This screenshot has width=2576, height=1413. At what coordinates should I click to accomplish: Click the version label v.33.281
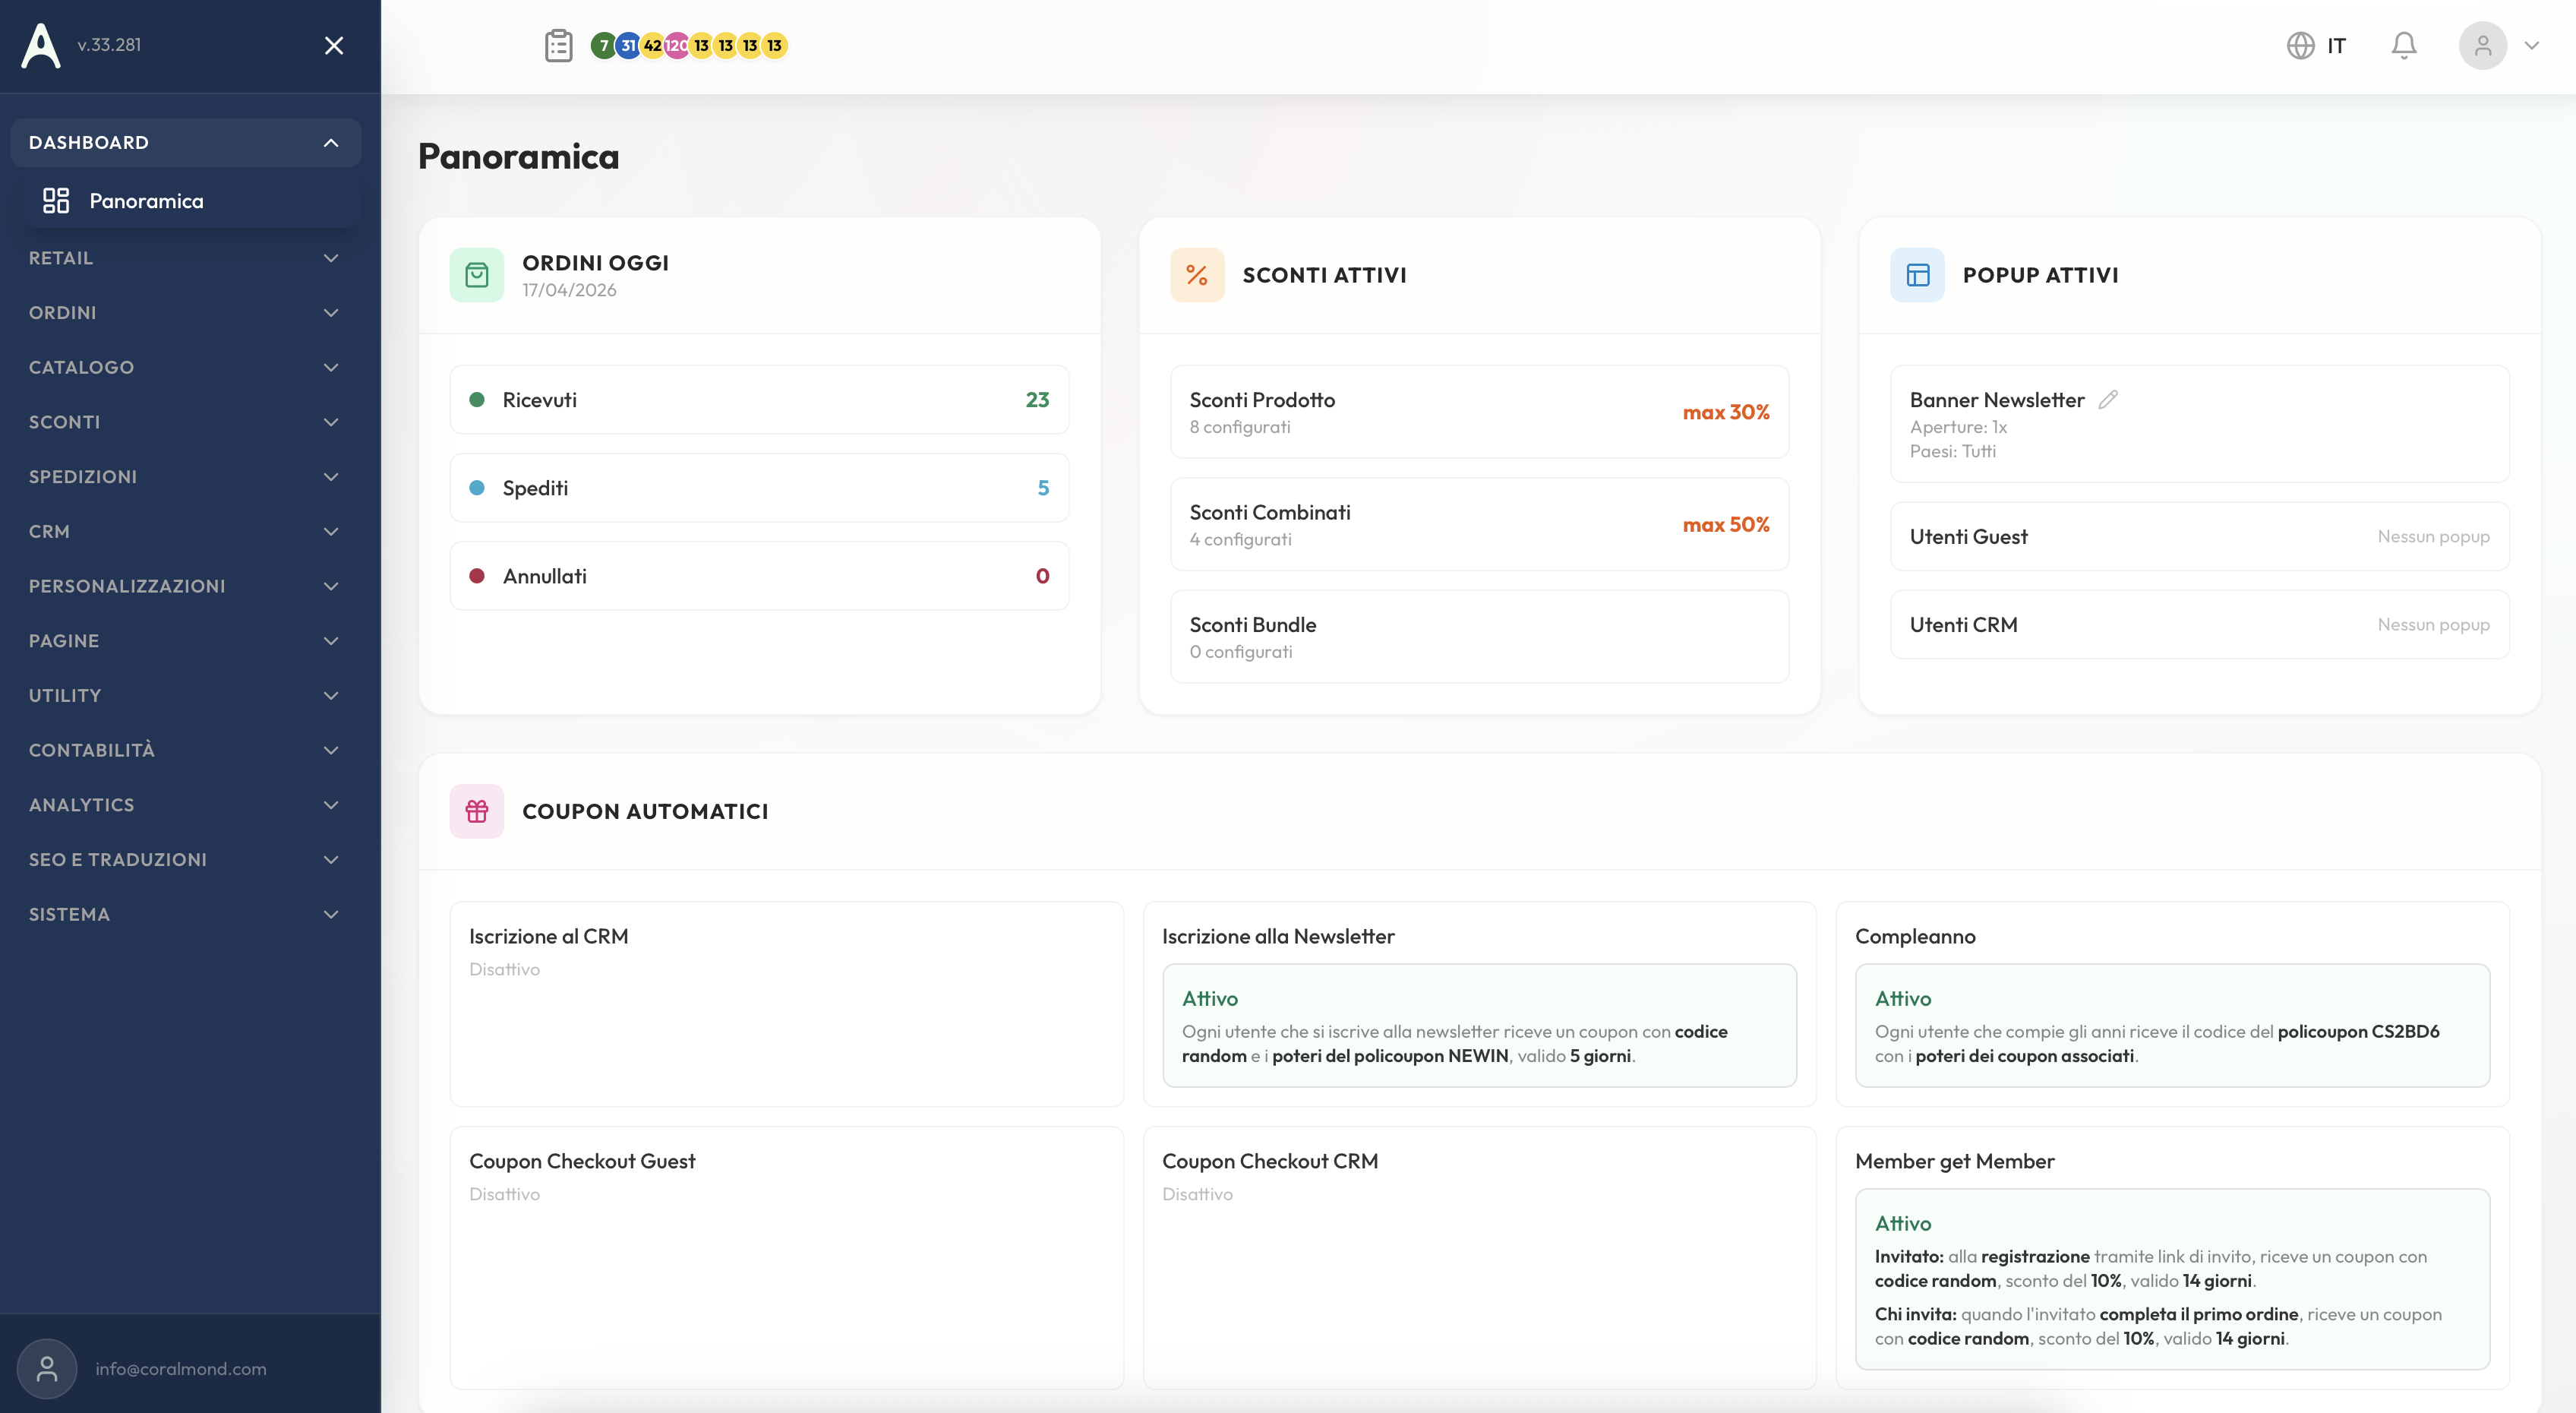click(109, 45)
